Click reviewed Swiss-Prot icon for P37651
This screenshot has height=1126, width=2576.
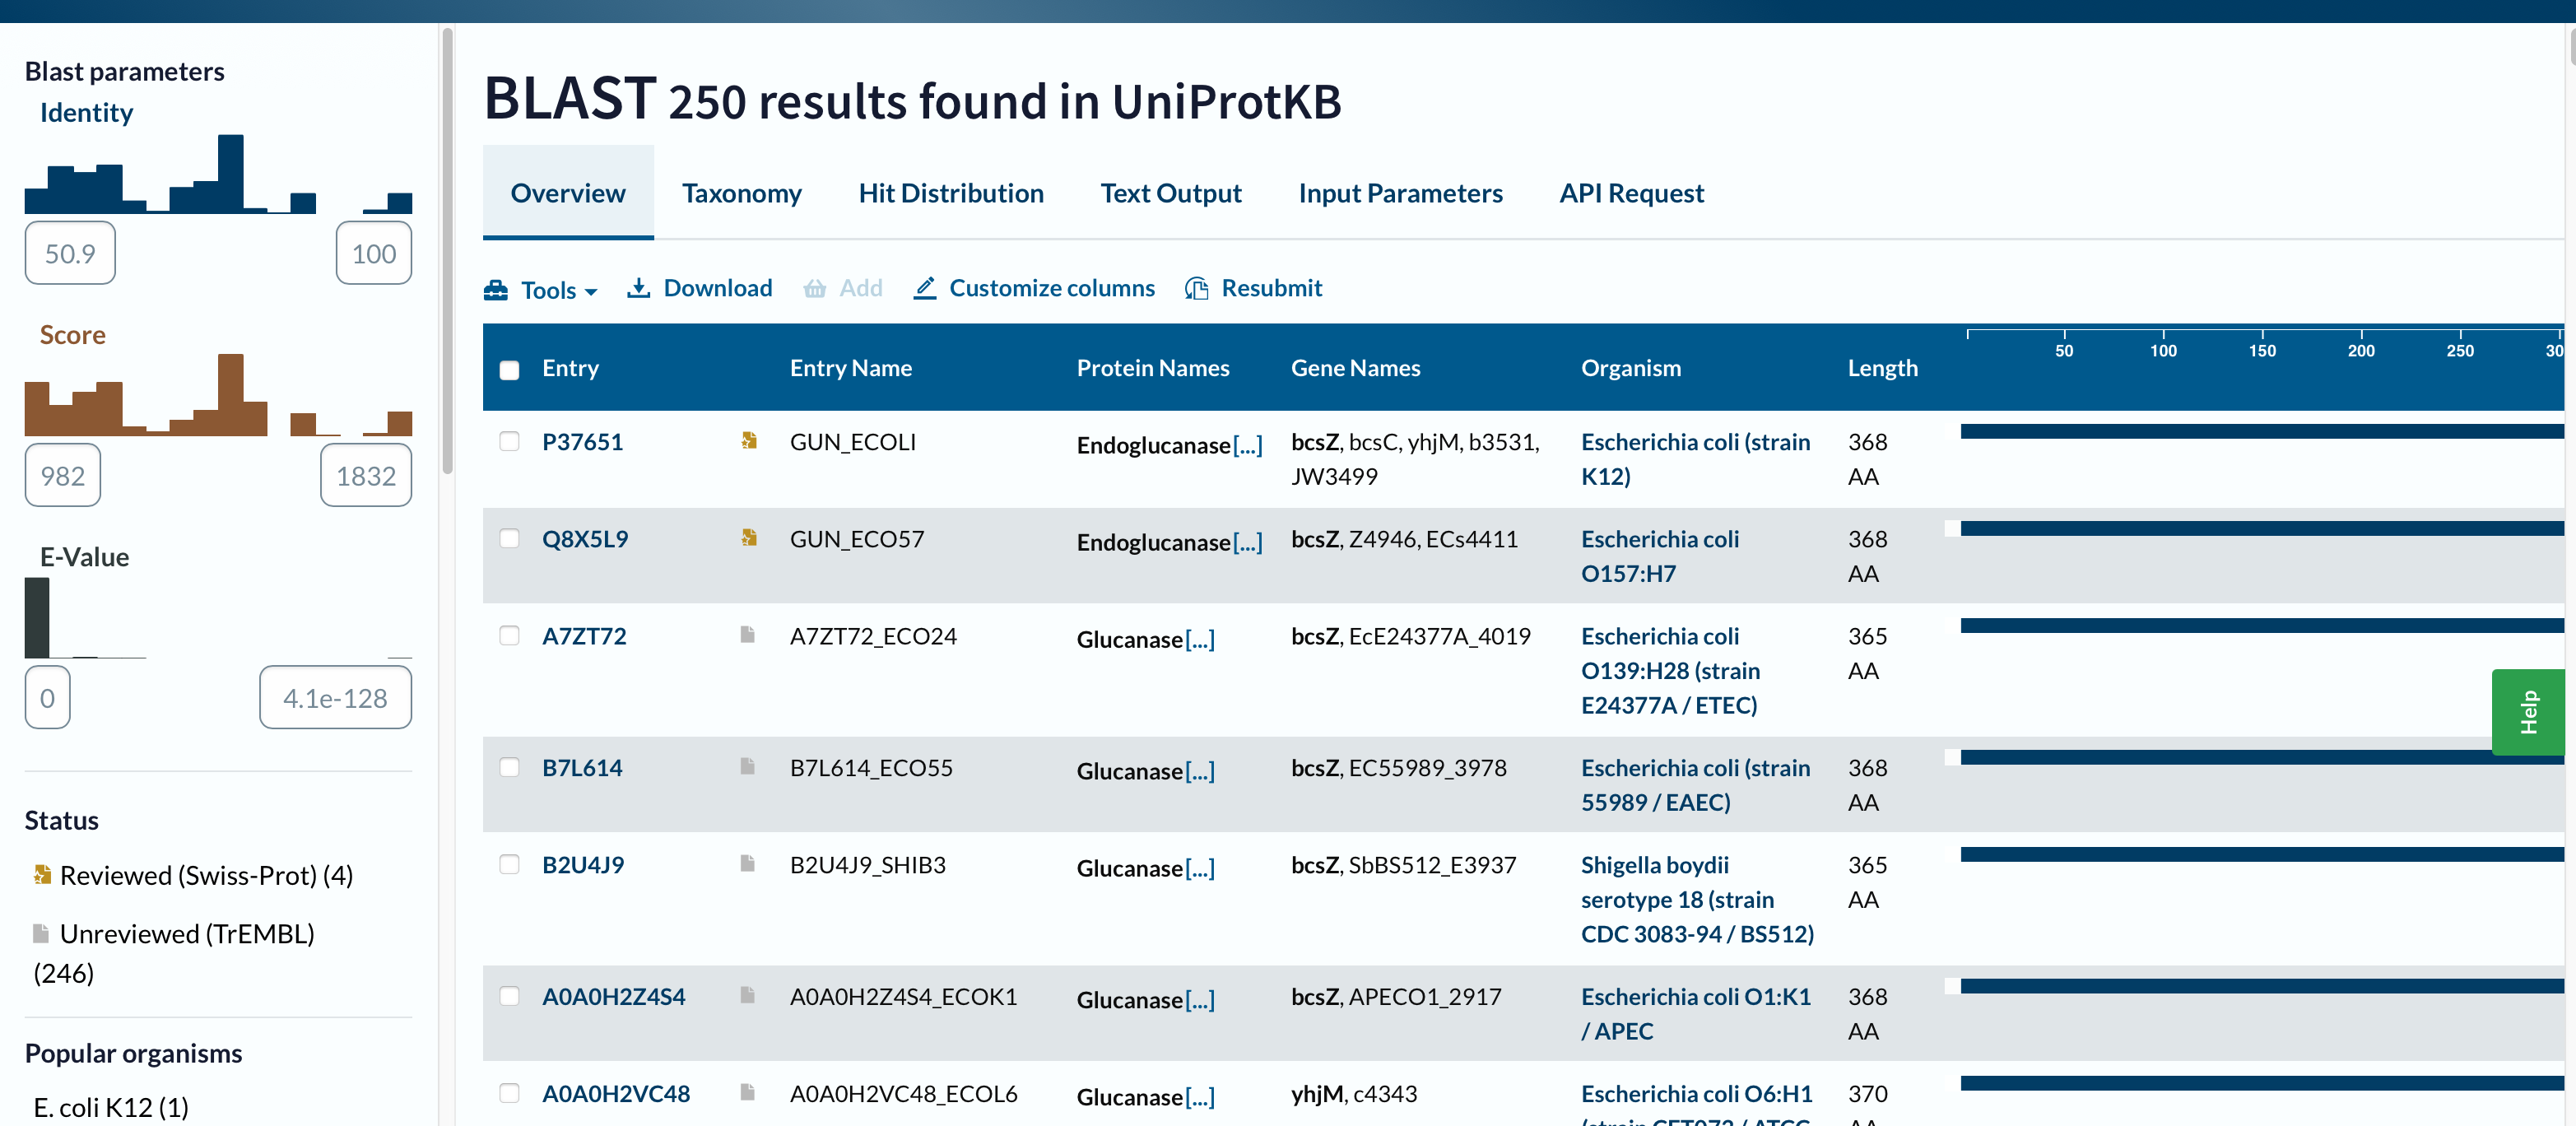tap(748, 440)
